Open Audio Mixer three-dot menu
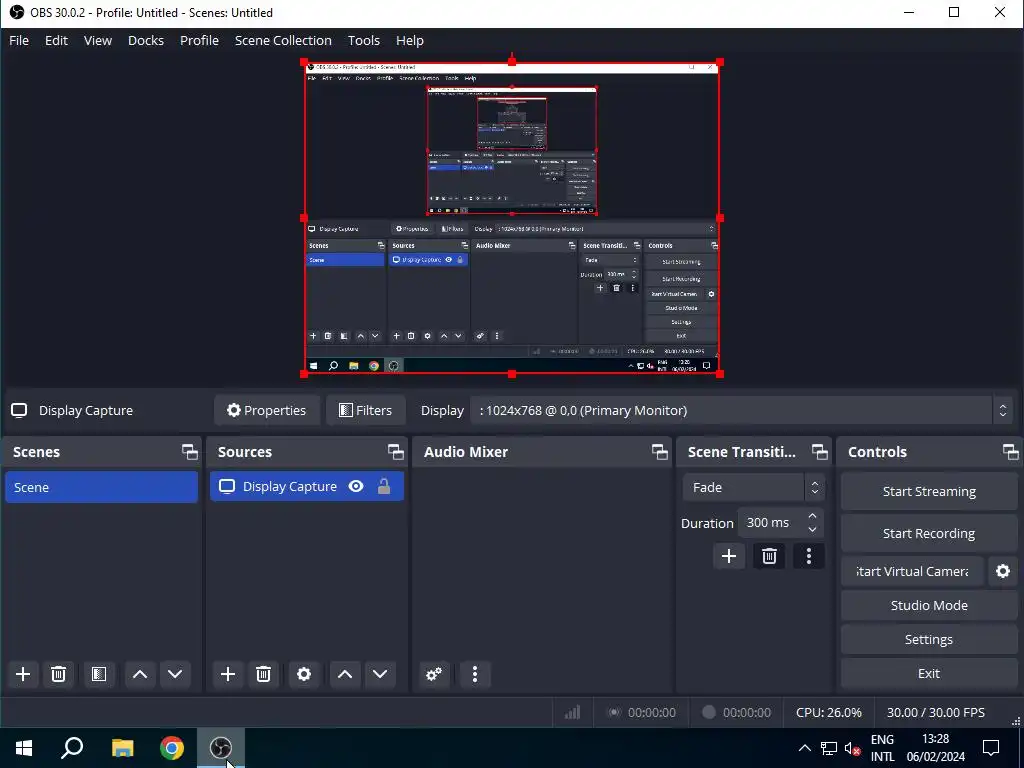This screenshot has height=768, width=1024. (x=475, y=674)
